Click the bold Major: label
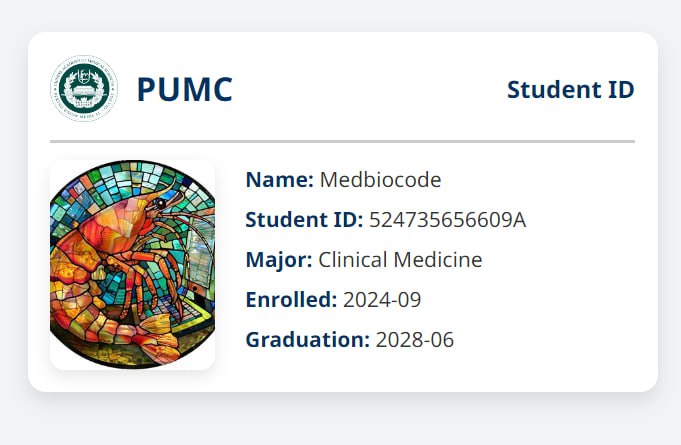This screenshot has width=681, height=445. [279, 260]
